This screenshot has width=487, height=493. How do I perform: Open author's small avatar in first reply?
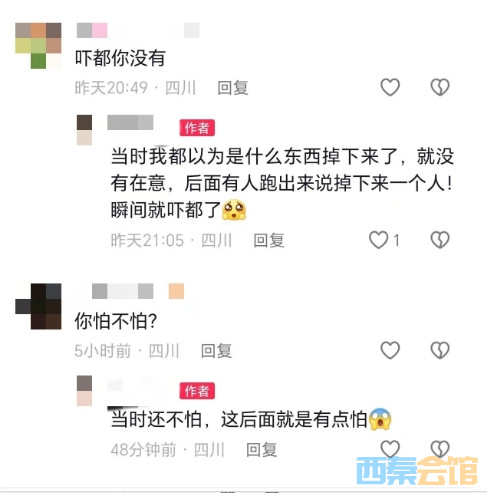point(84,130)
